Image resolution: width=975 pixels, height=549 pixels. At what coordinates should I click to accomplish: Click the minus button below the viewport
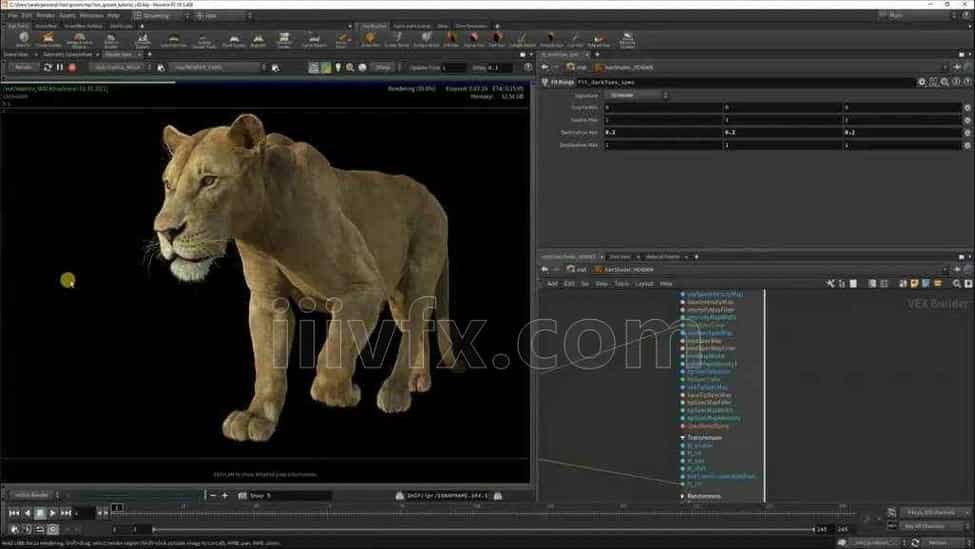point(213,496)
